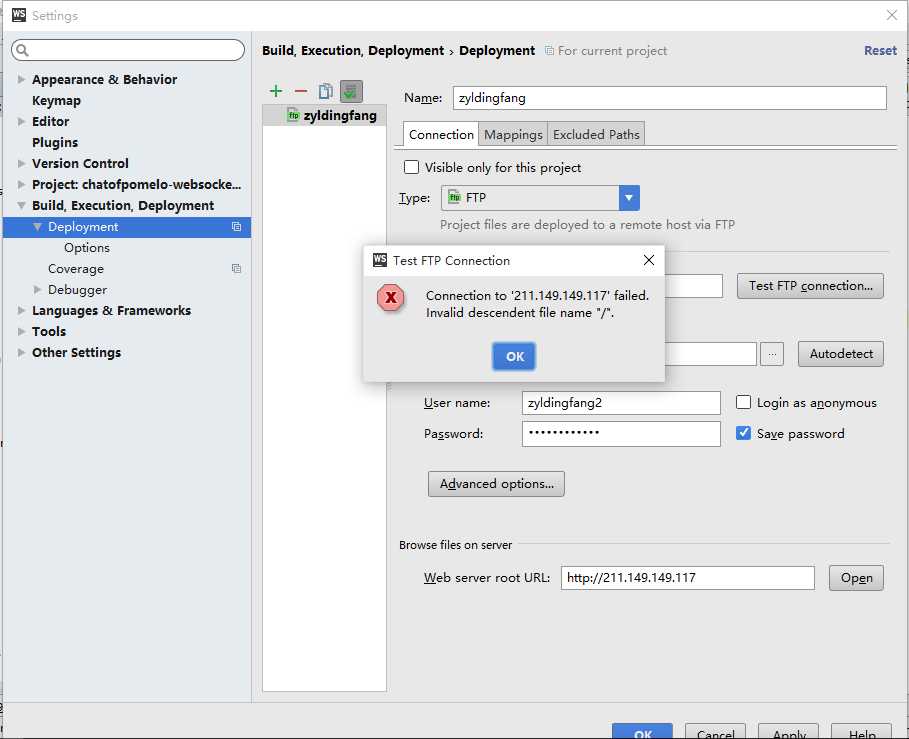
Task: Select the zyldingfang server in the list
Action: [324, 115]
